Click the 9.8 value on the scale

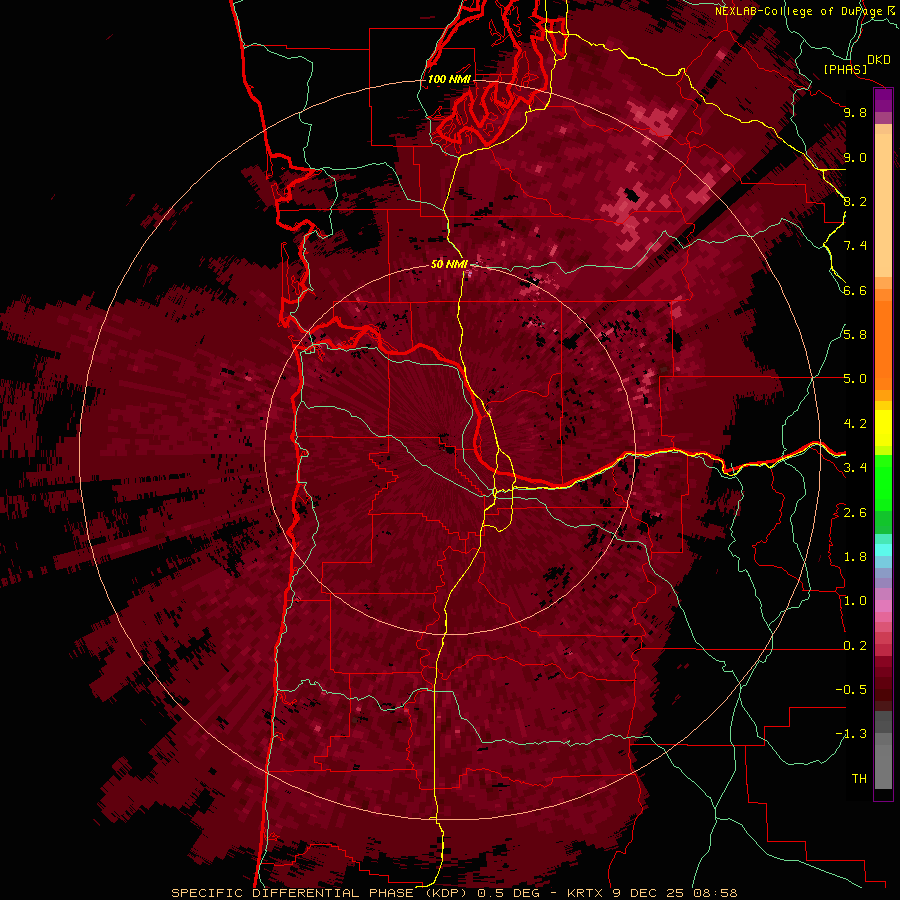click(x=855, y=112)
